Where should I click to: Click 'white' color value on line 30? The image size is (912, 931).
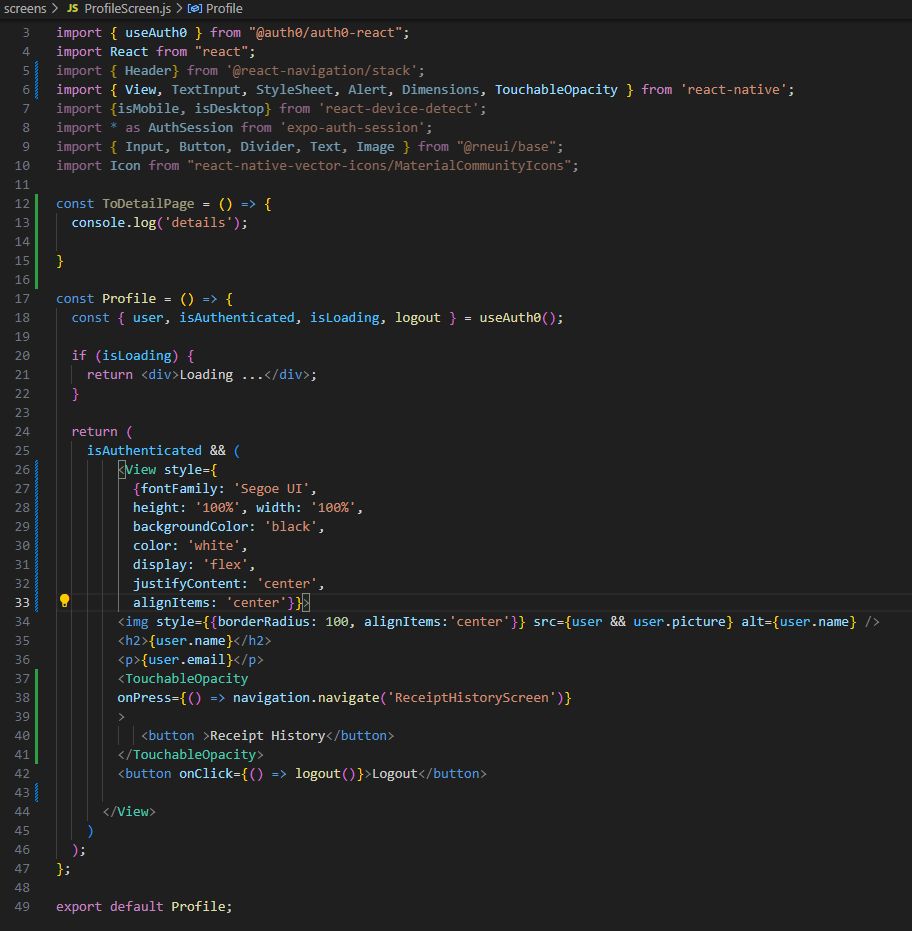tap(214, 546)
